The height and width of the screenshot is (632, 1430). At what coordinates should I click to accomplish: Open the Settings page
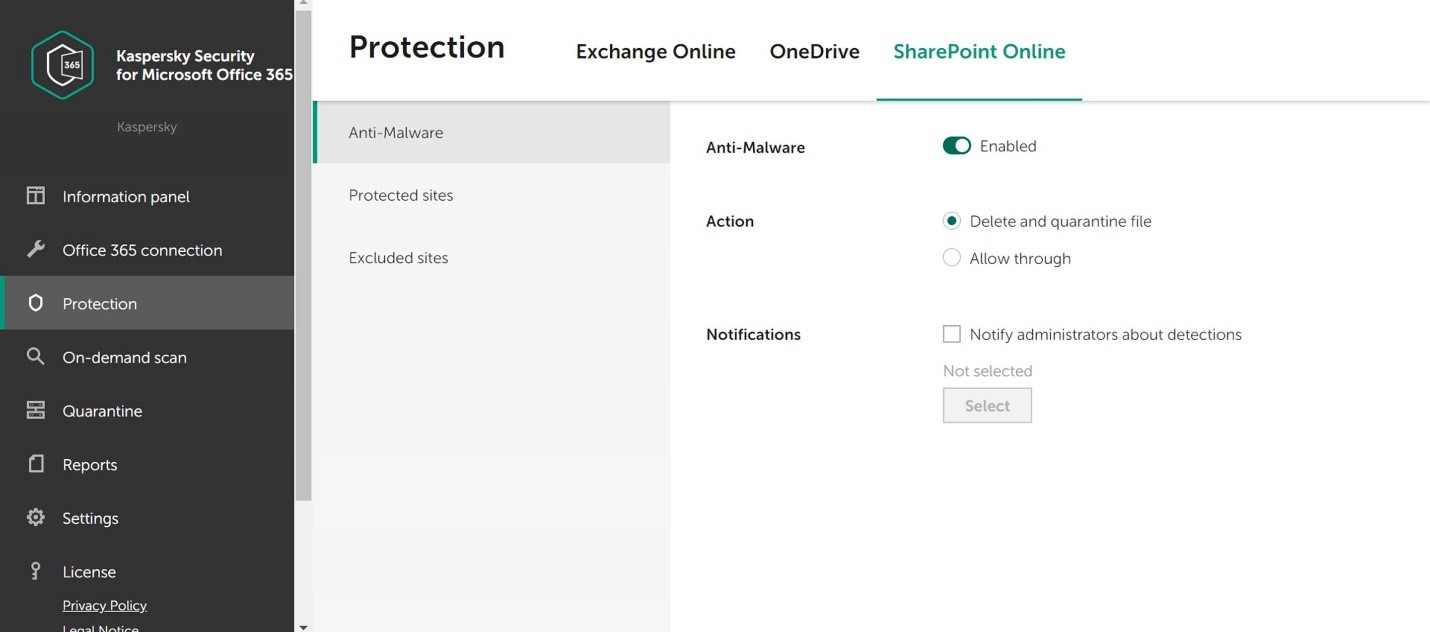click(147, 518)
